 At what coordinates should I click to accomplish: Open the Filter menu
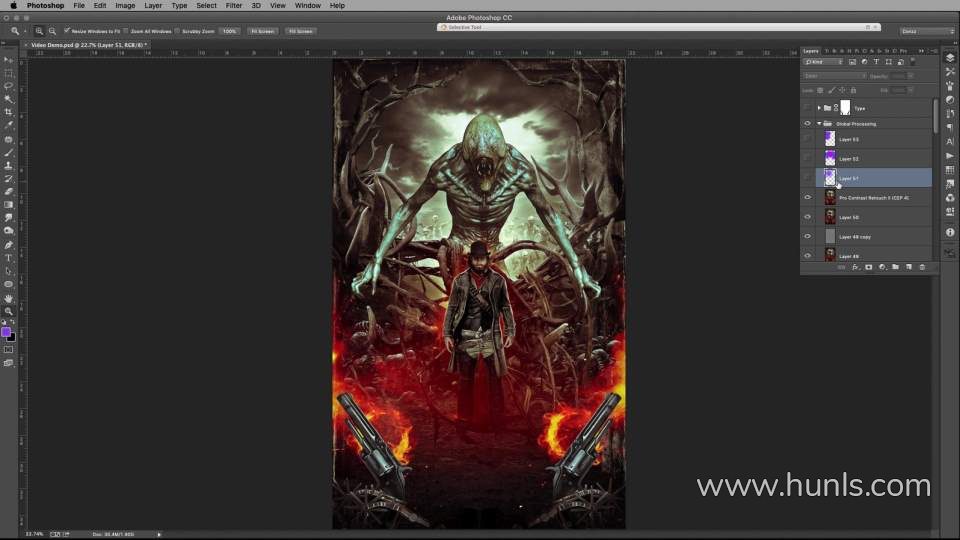coord(234,6)
